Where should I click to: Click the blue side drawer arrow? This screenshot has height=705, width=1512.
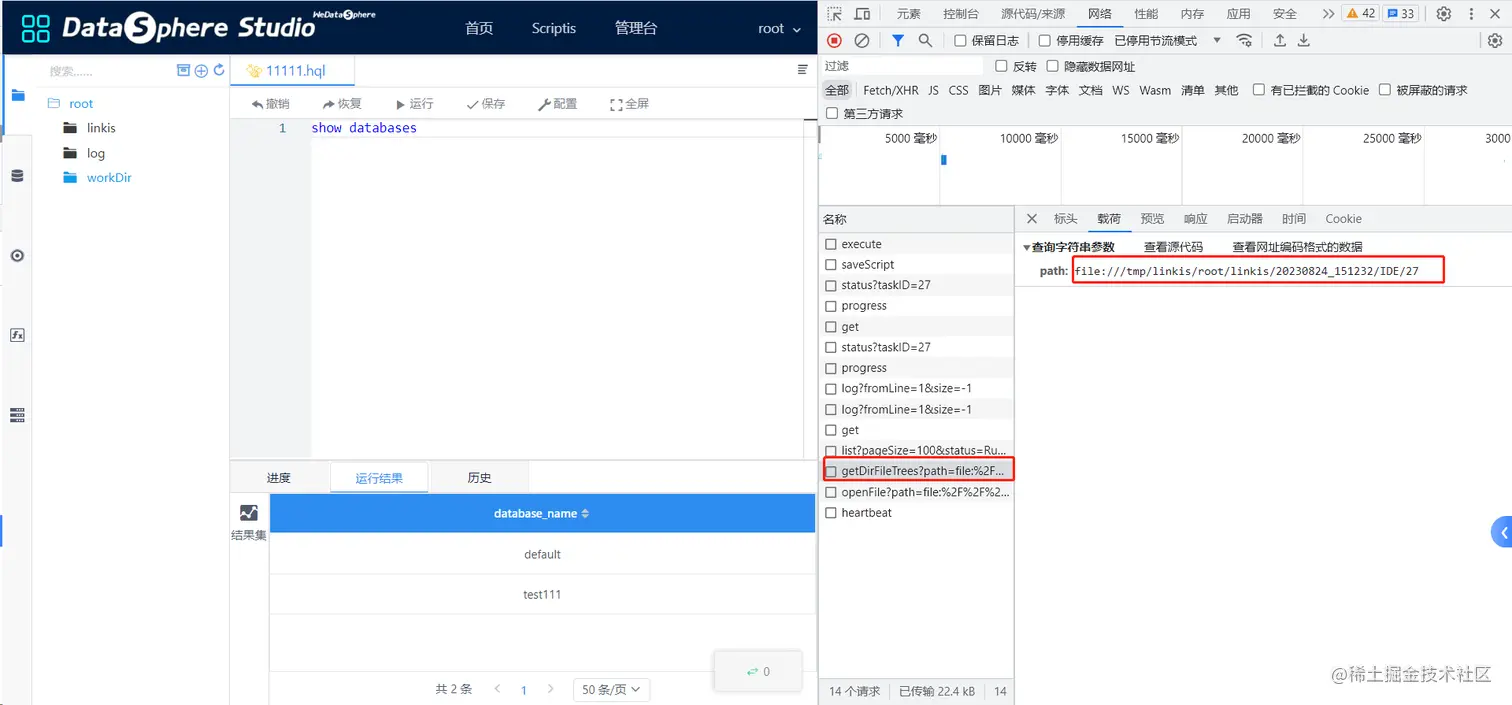[x=1501, y=532]
